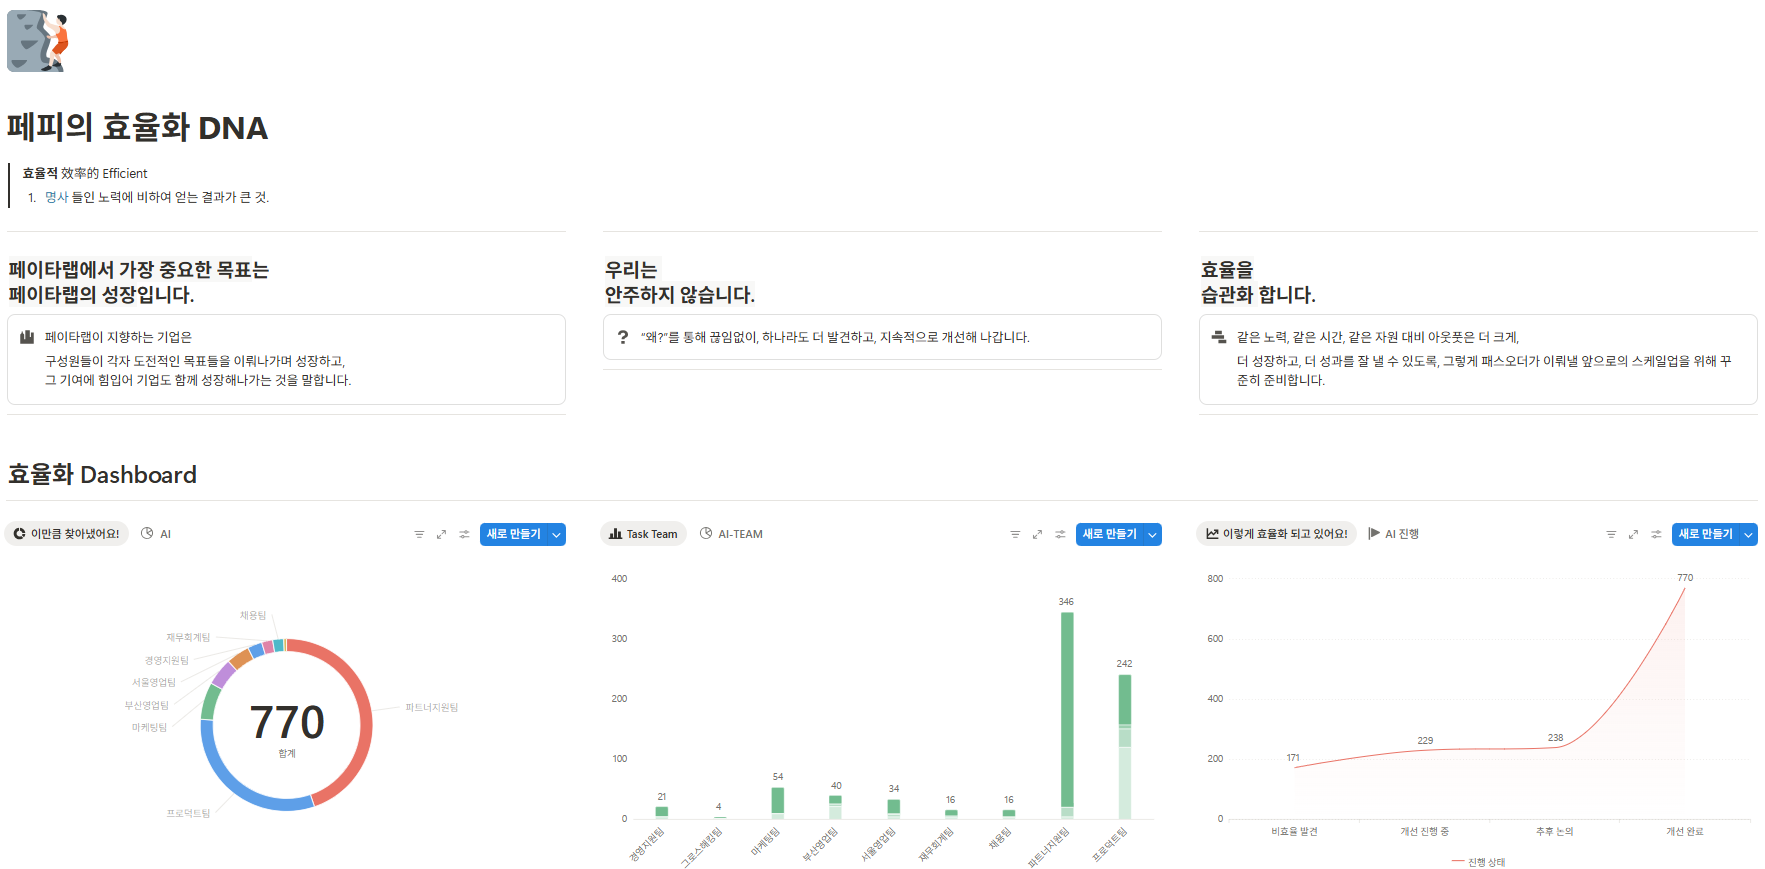Expand dropdown arrow beside 새로 만들기 in donut panel

tap(556, 535)
